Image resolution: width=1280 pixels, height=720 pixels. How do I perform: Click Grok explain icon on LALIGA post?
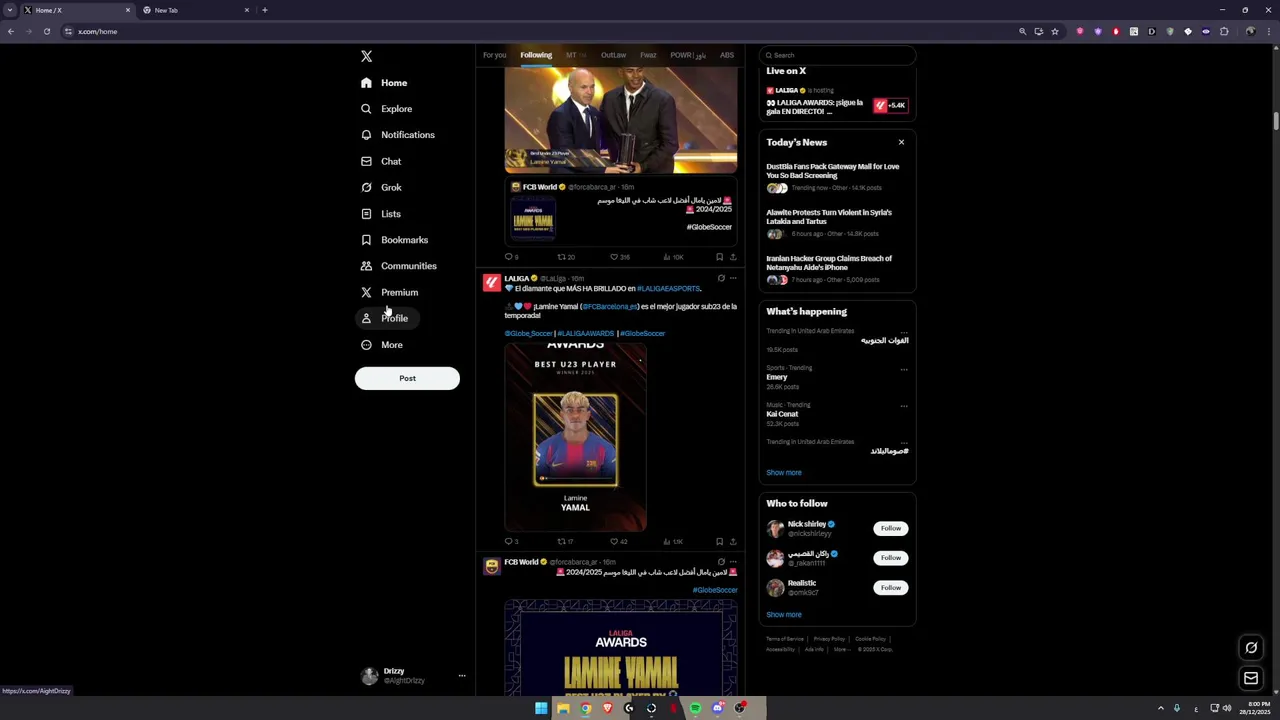(721, 278)
